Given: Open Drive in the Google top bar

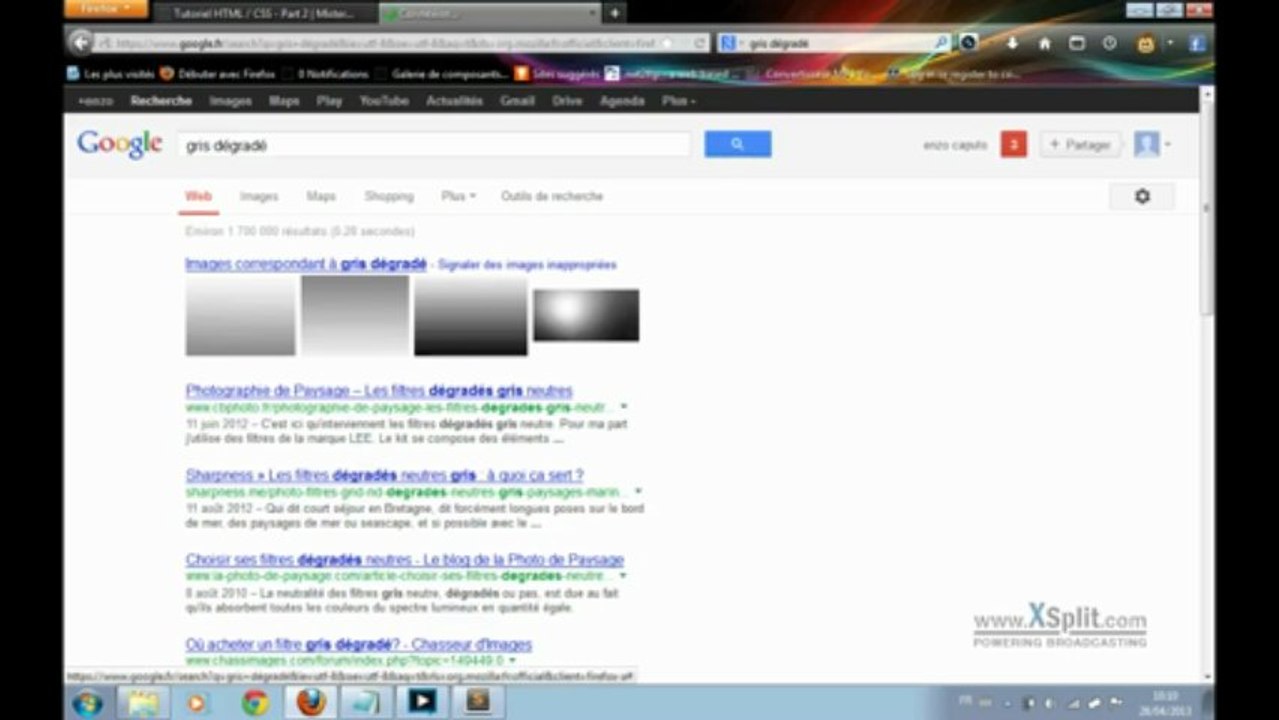Looking at the screenshot, I should tap(567, 101).
